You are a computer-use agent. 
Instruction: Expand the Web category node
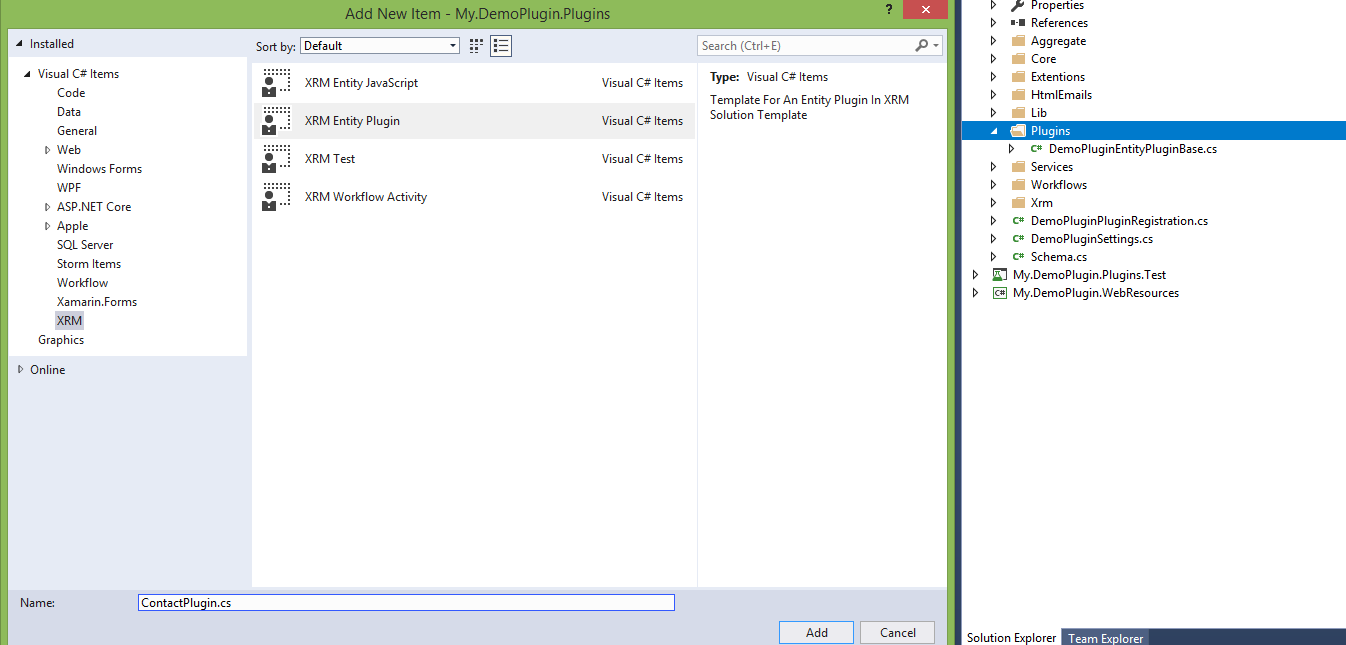pyautogui.click(x=47, y=150)
